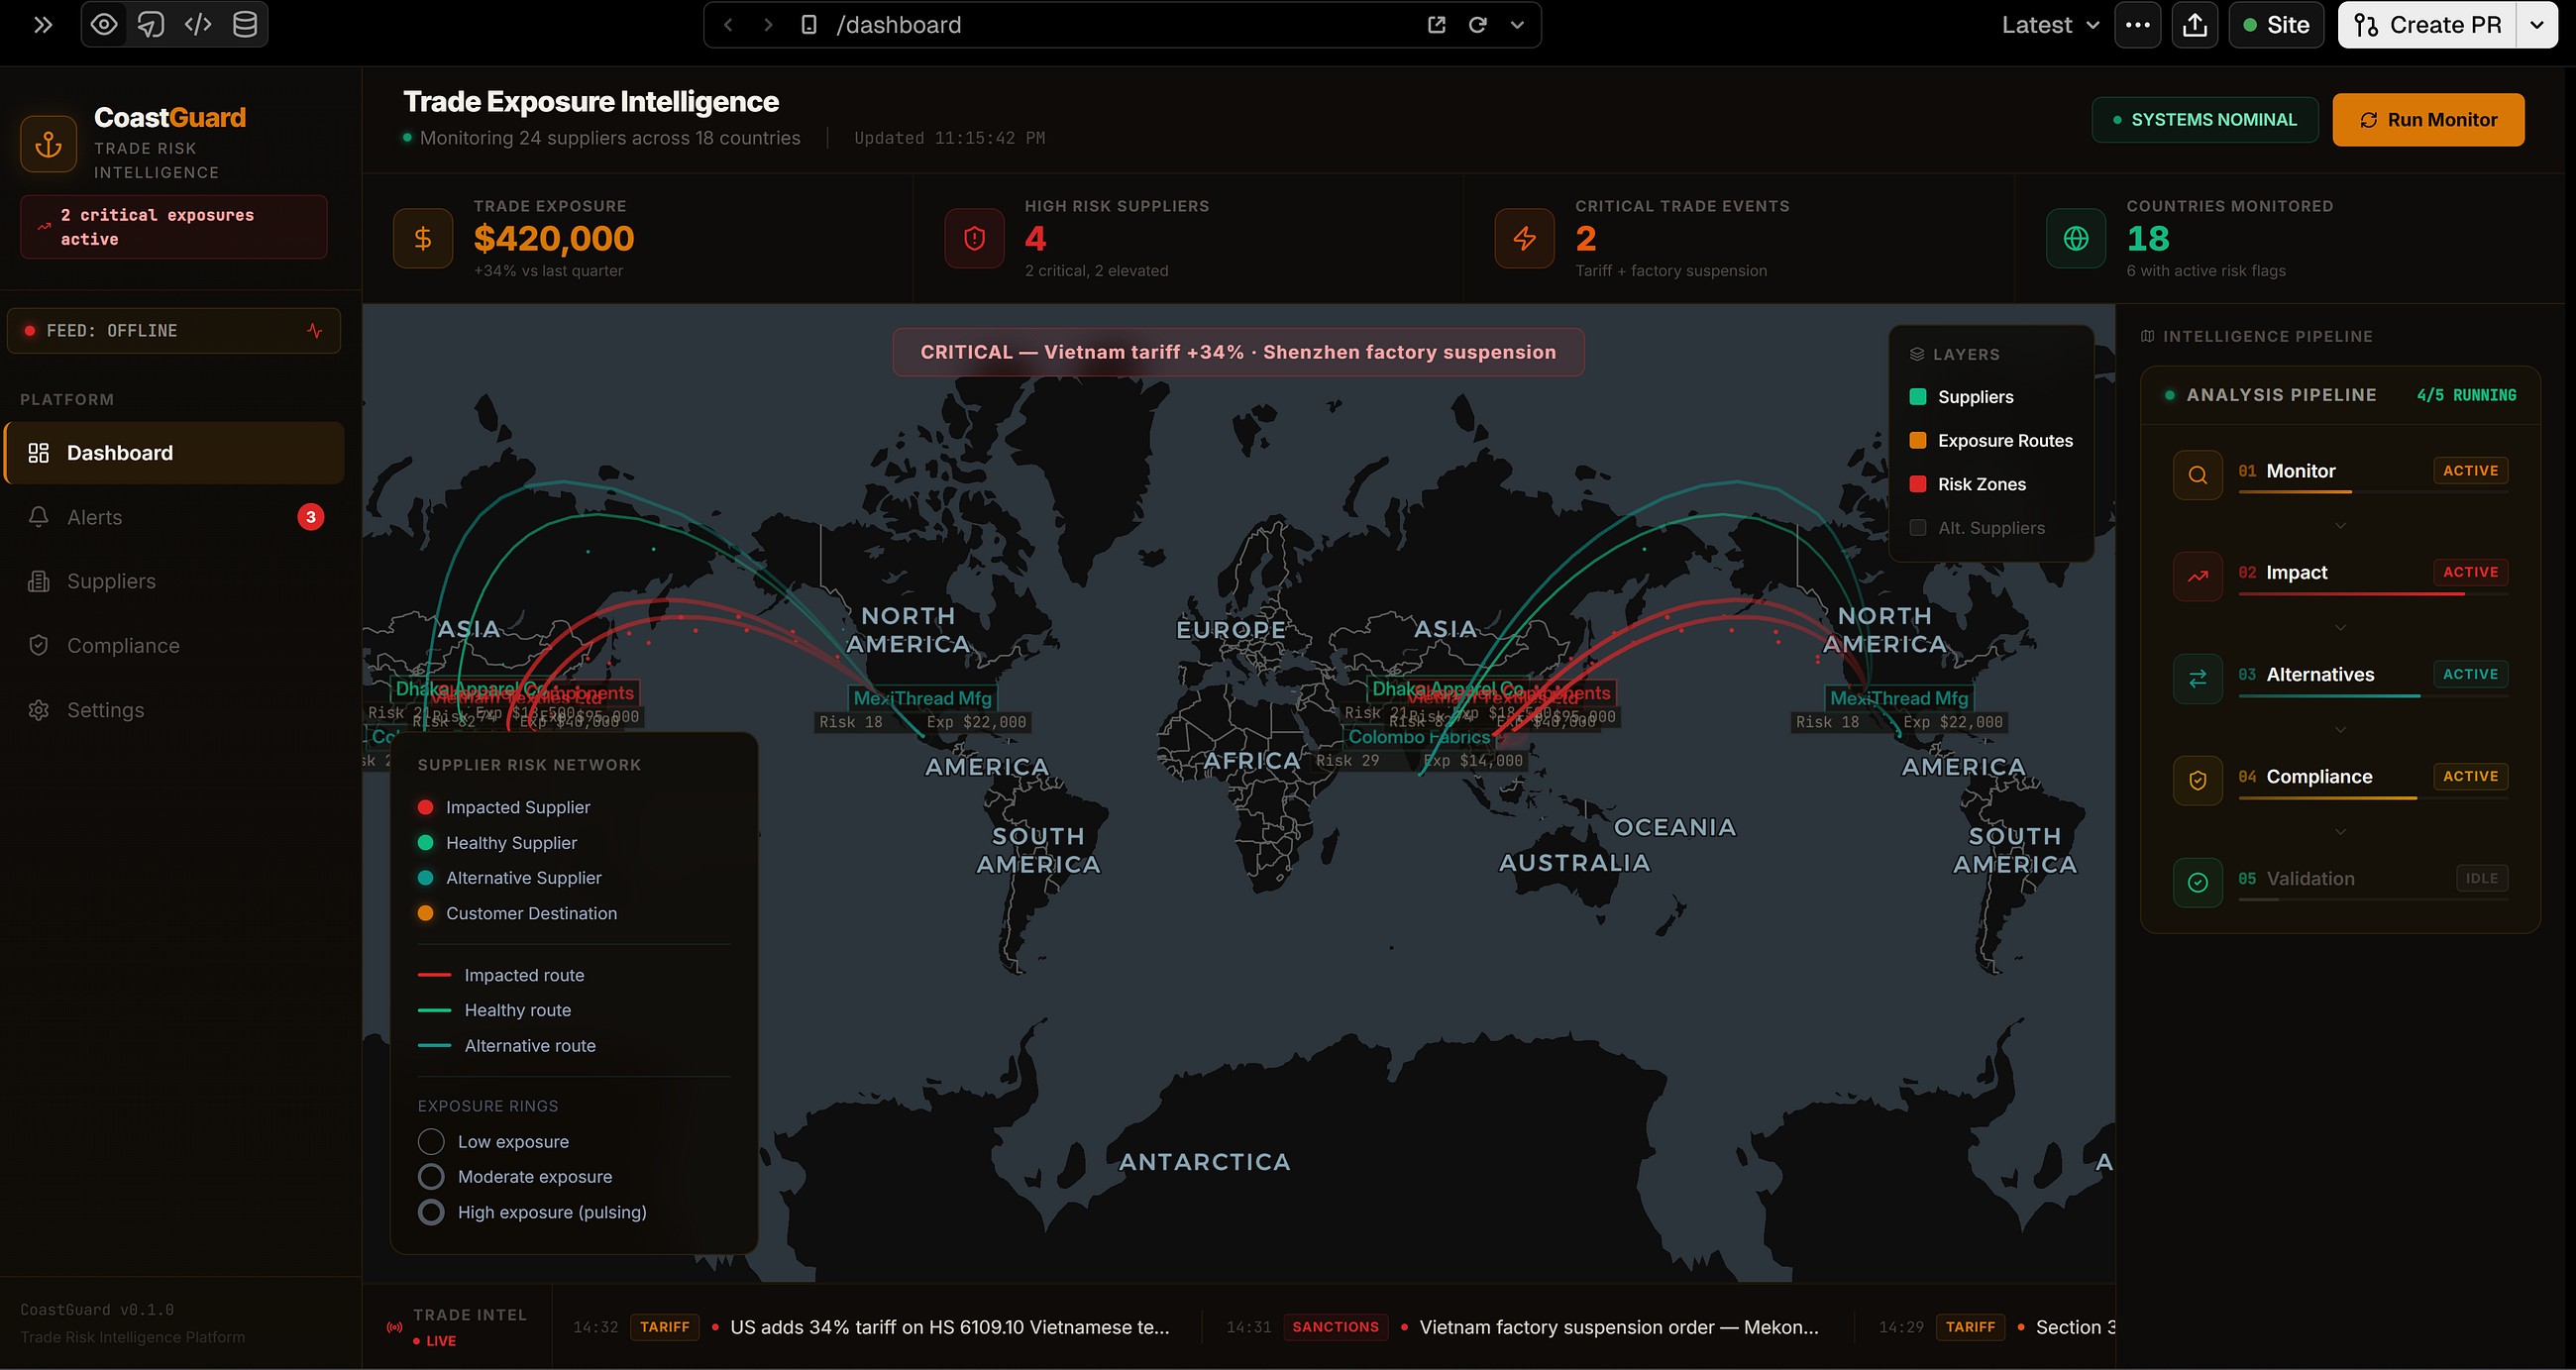
Task: Click the Alternatives stage swap icon
Action: [x=2198, y=679]
